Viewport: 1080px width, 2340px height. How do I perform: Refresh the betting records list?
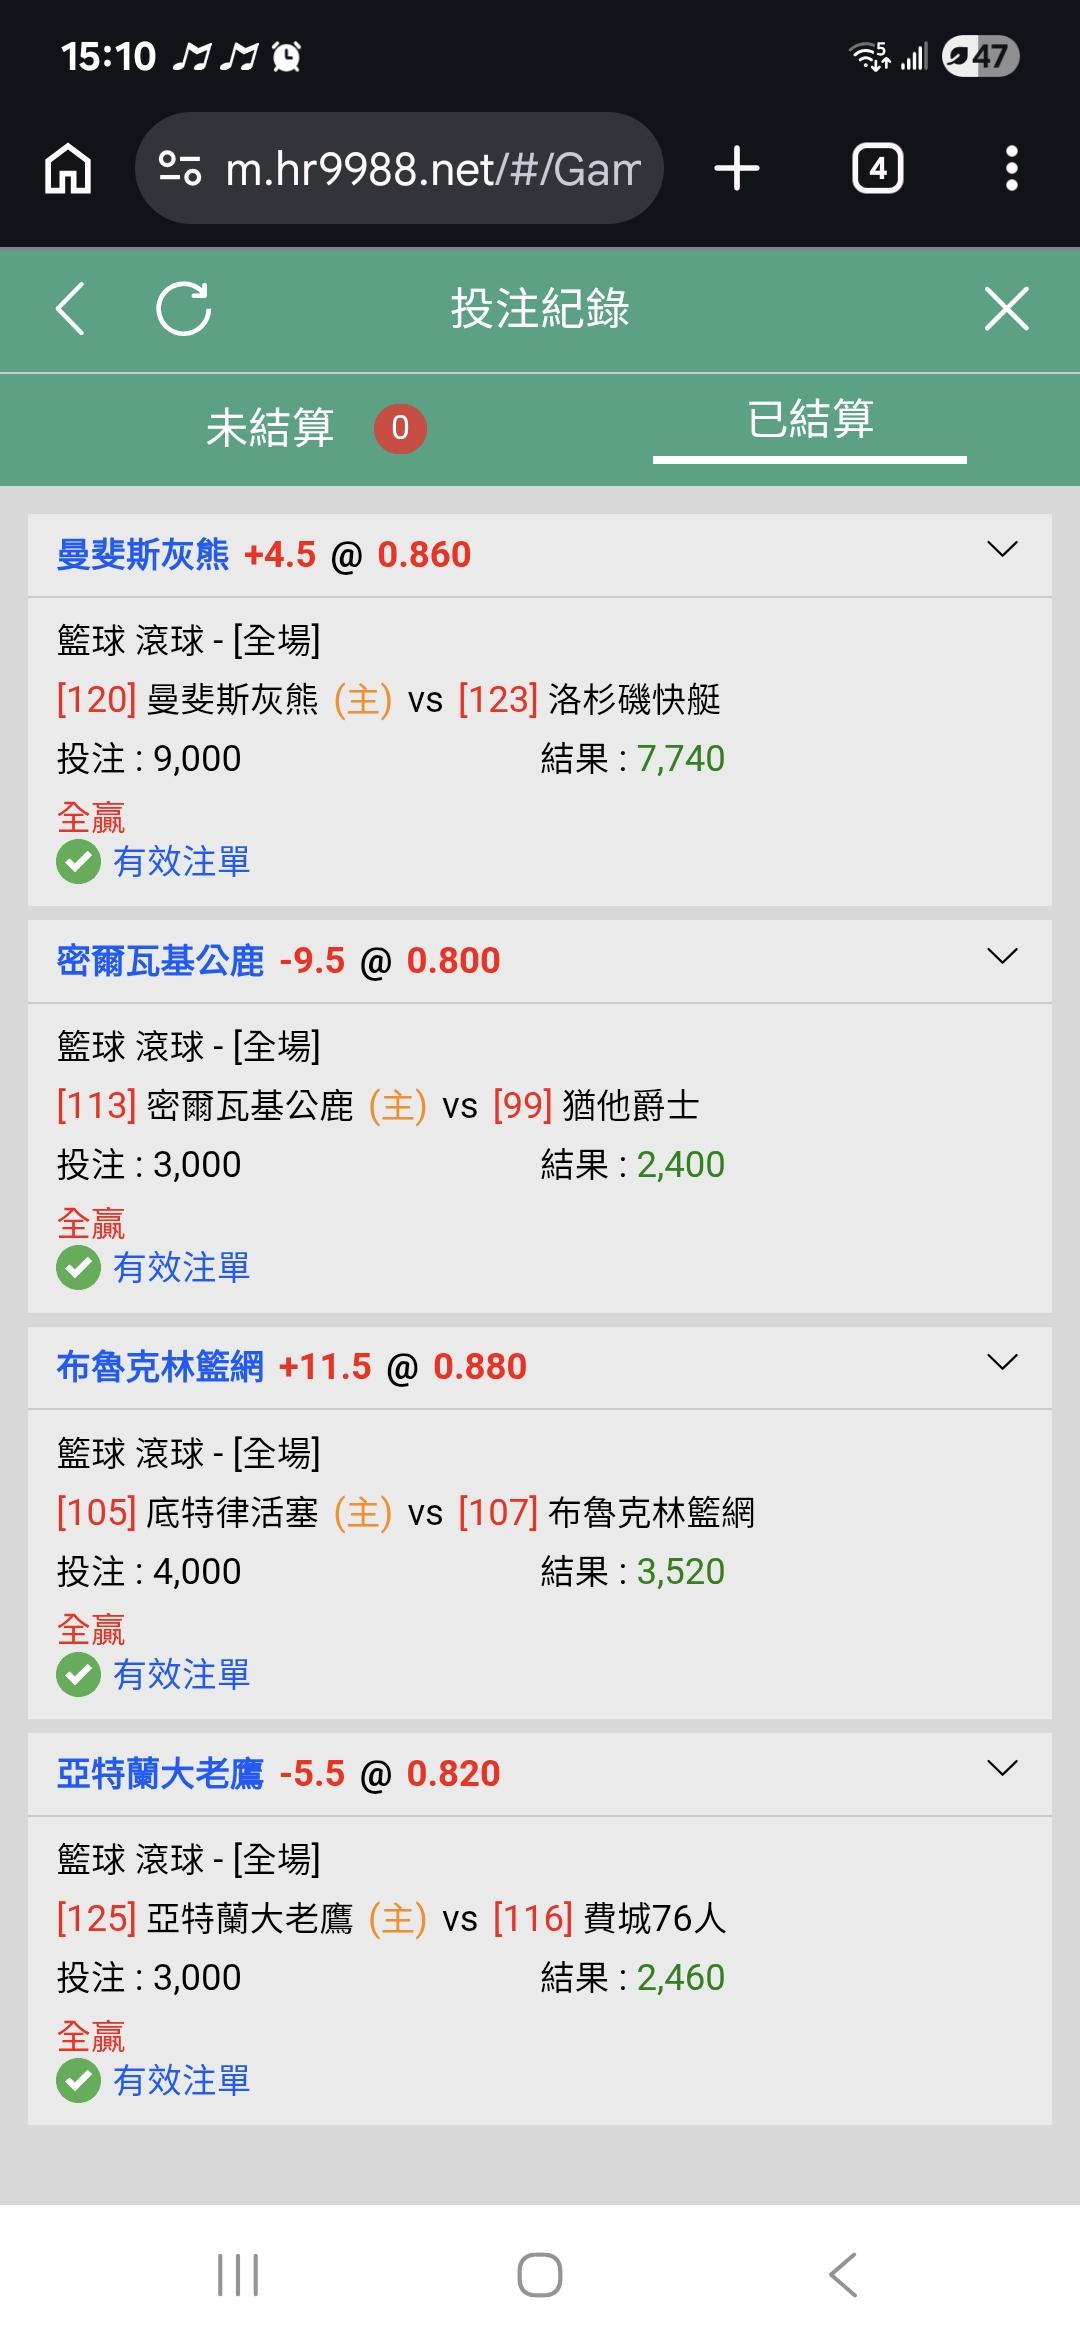(184, 308)
